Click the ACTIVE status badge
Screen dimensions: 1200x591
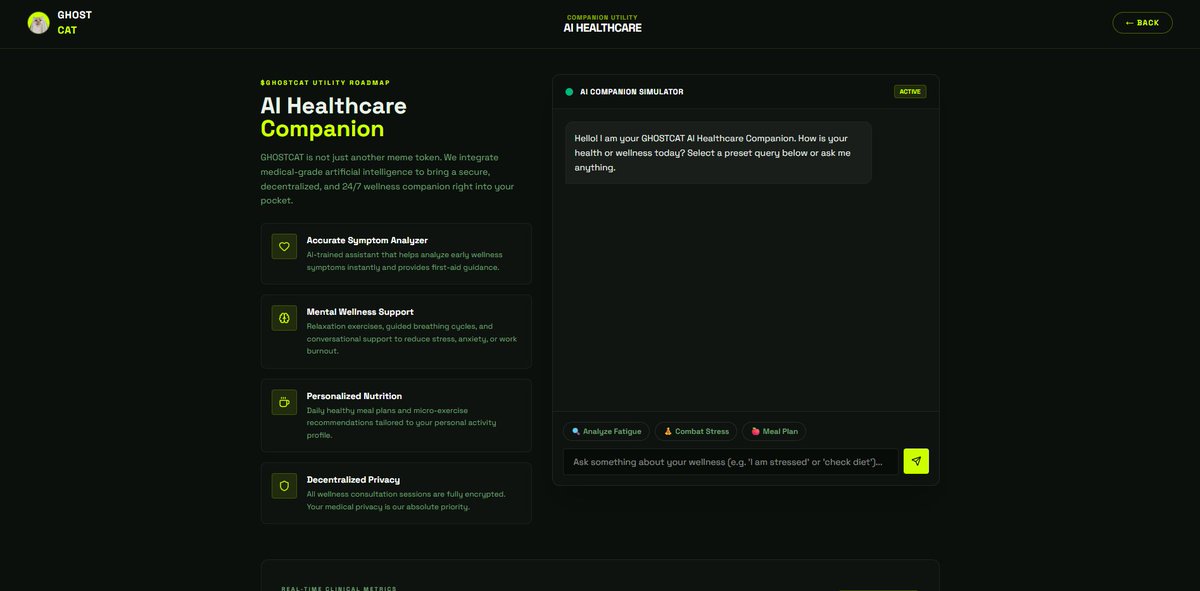click(910, 92)
